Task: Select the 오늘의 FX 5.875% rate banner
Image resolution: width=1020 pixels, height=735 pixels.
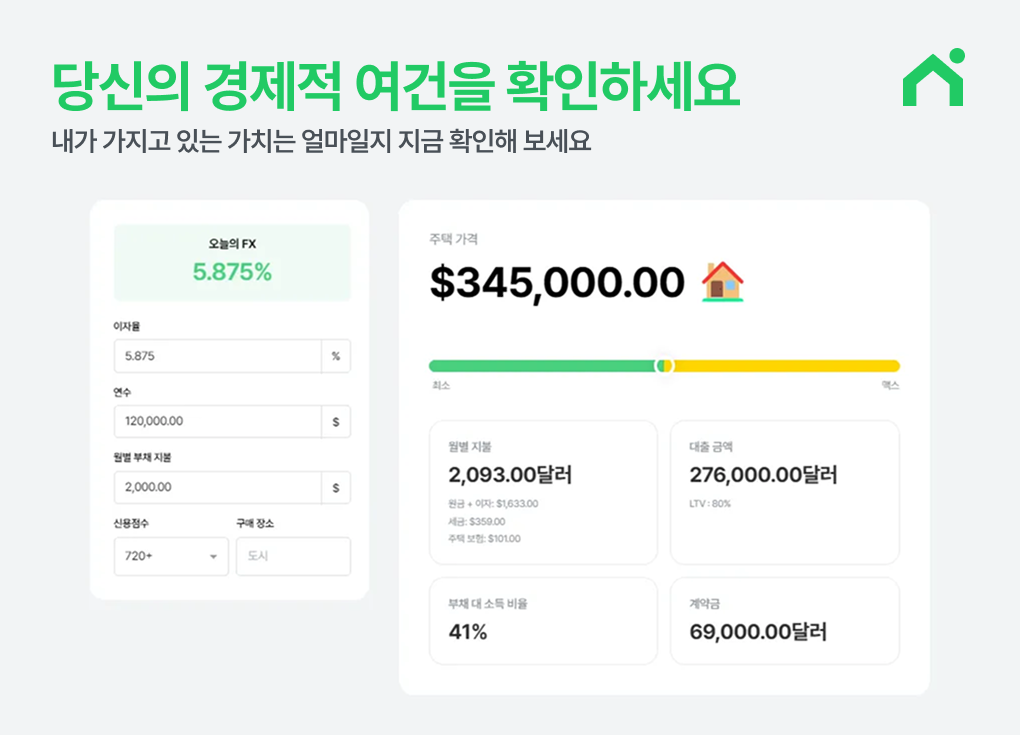Action: [x=232, y=262]
